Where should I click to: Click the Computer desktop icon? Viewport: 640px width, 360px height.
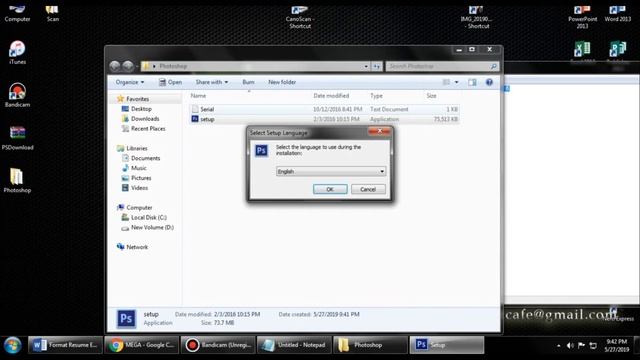pos(17,13)
